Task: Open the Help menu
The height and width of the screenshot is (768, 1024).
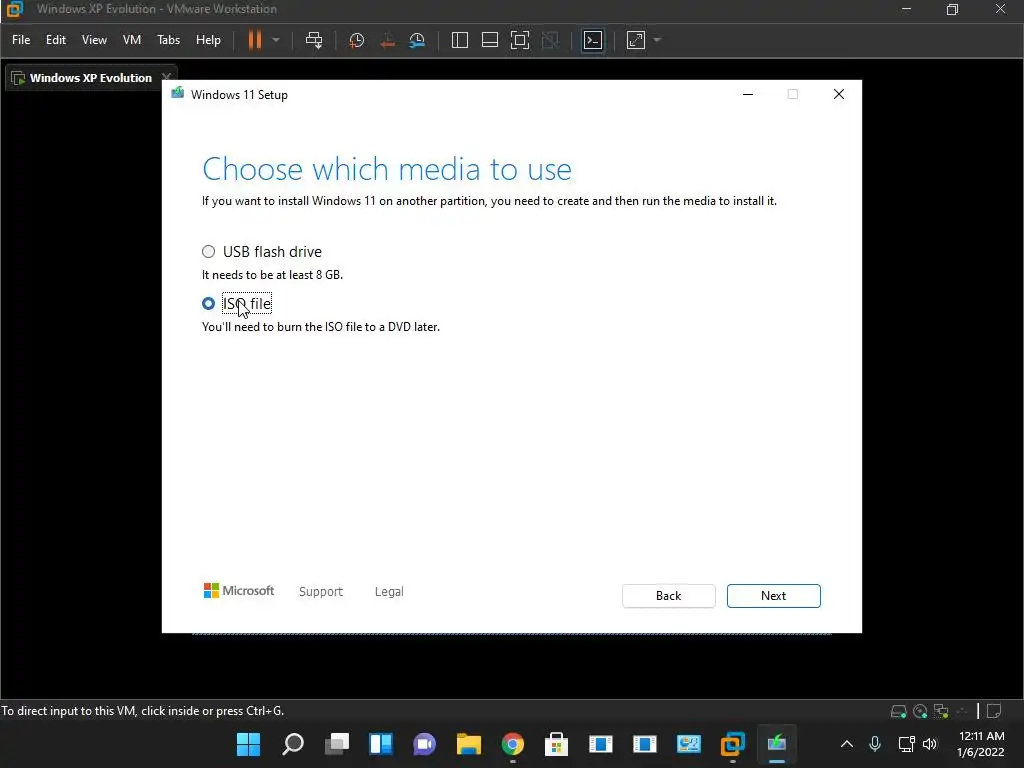Action: tap(208, 40)
